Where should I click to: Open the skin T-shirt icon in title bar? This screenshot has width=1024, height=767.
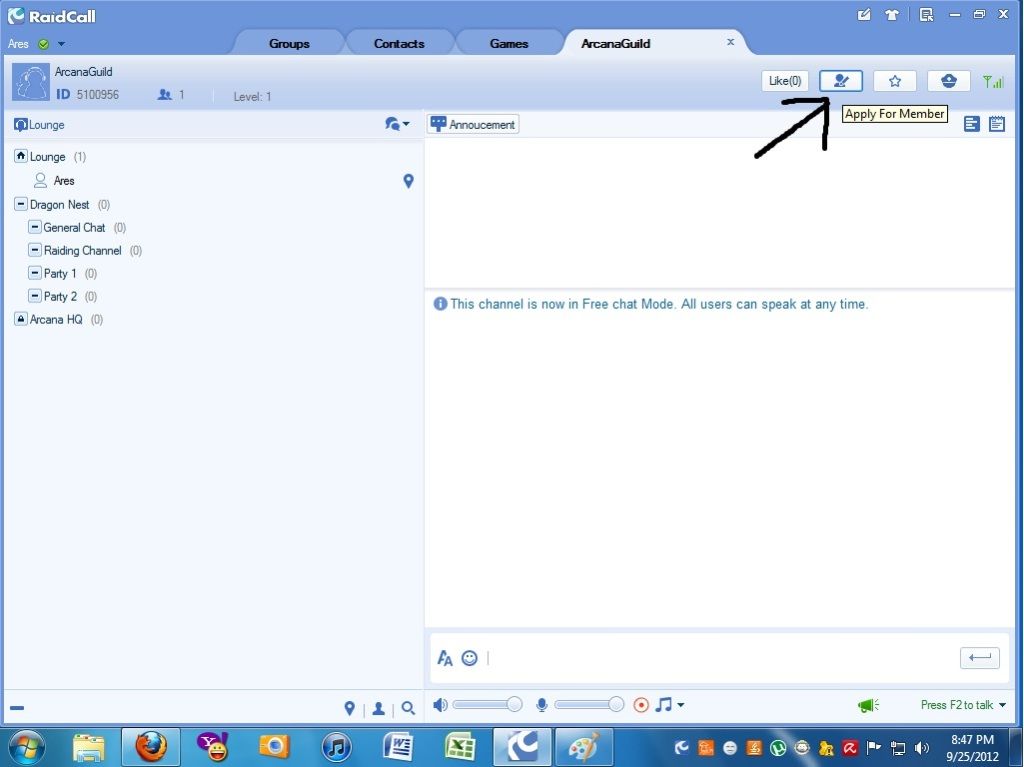(891, 15)
